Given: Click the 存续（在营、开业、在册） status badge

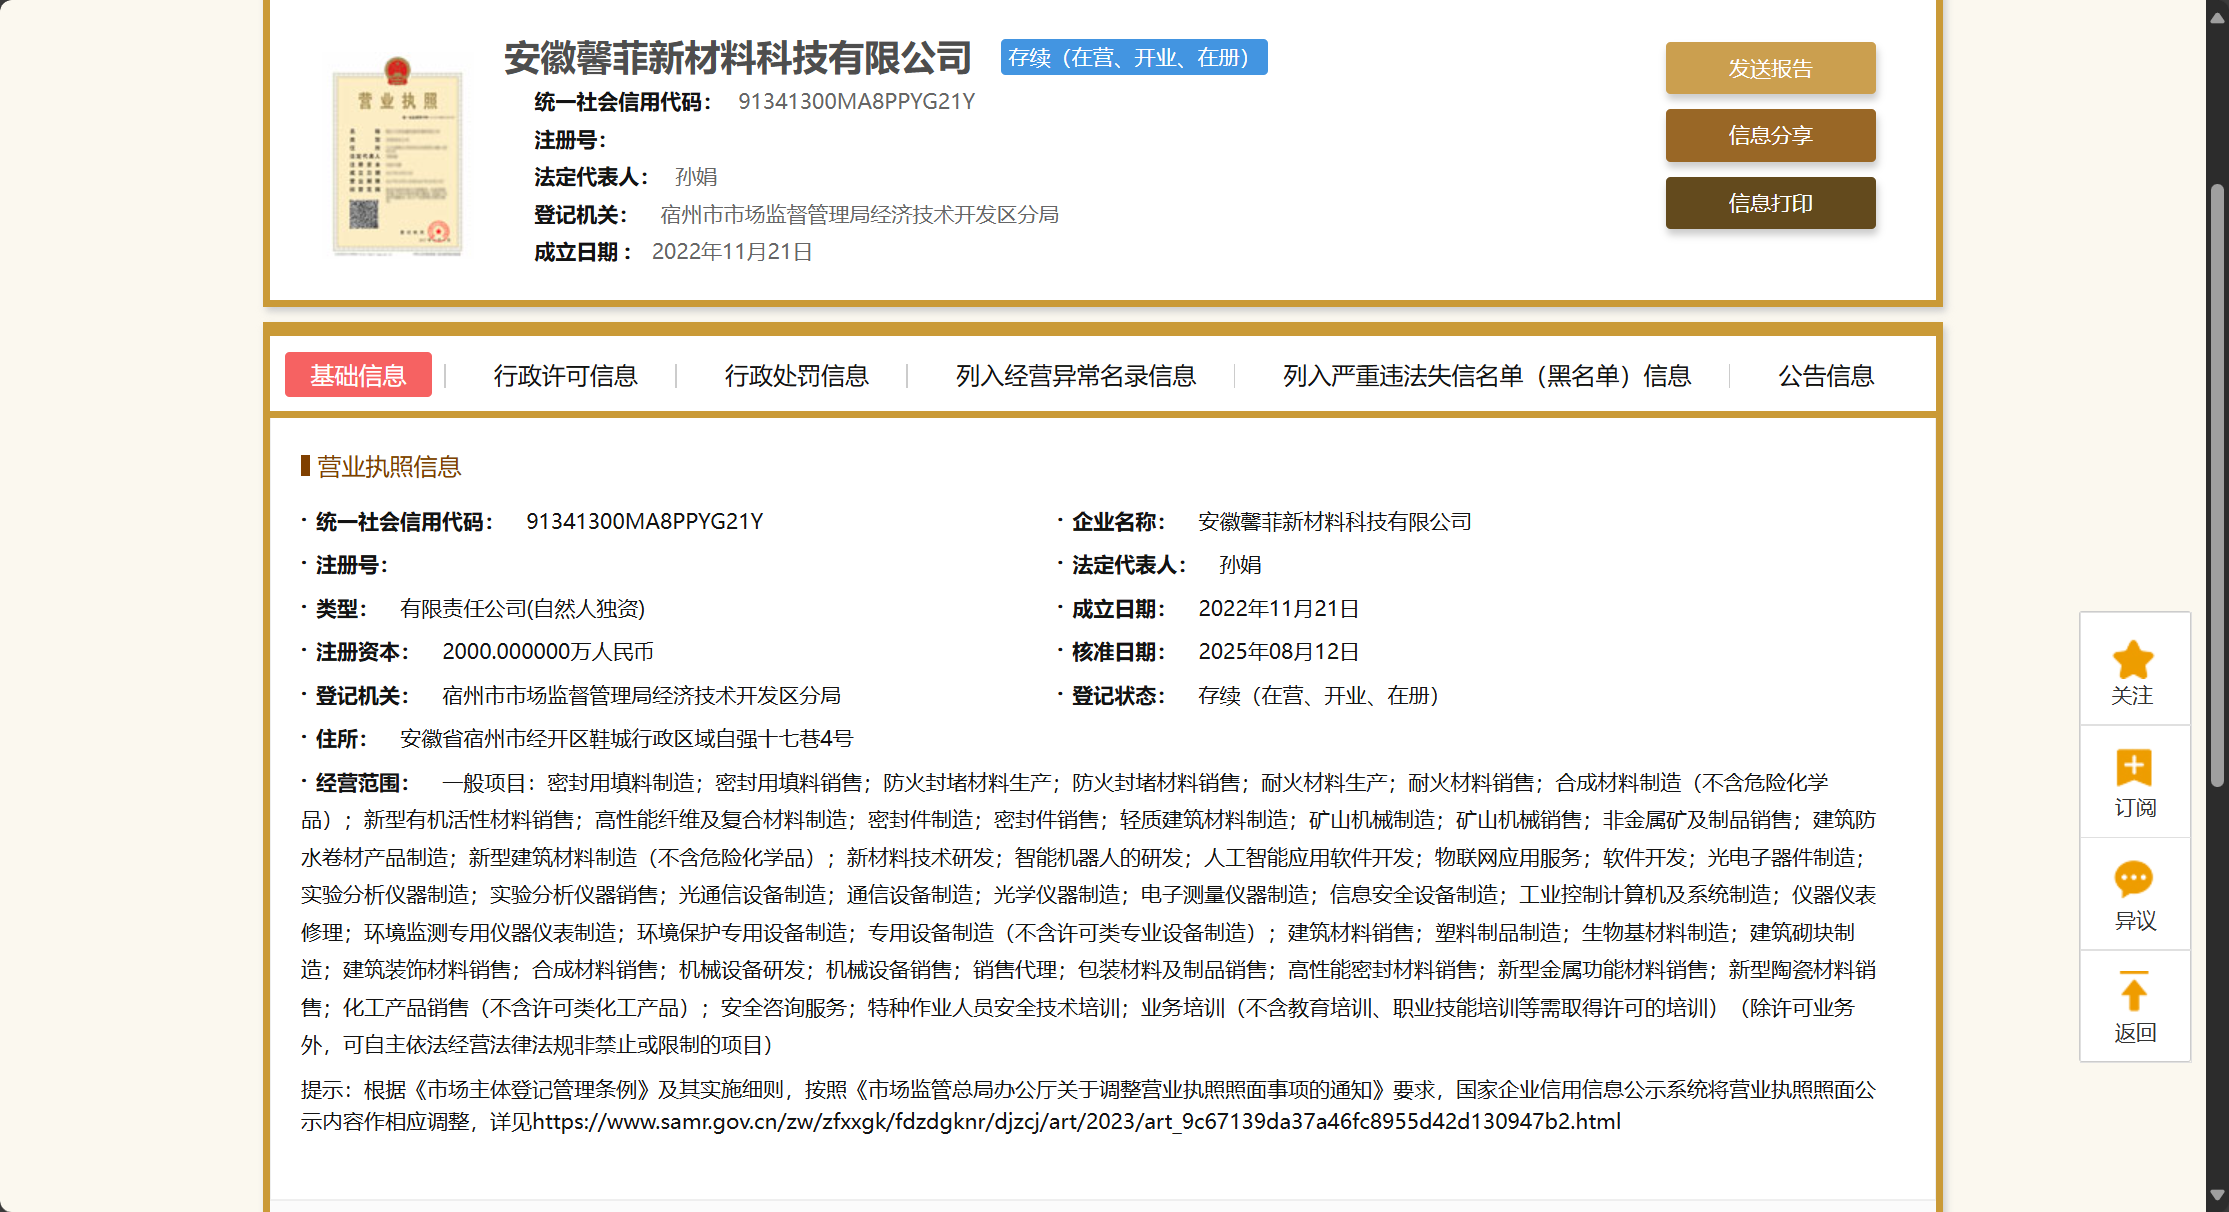Looking at the screenshot, I should coord(1133,58).
